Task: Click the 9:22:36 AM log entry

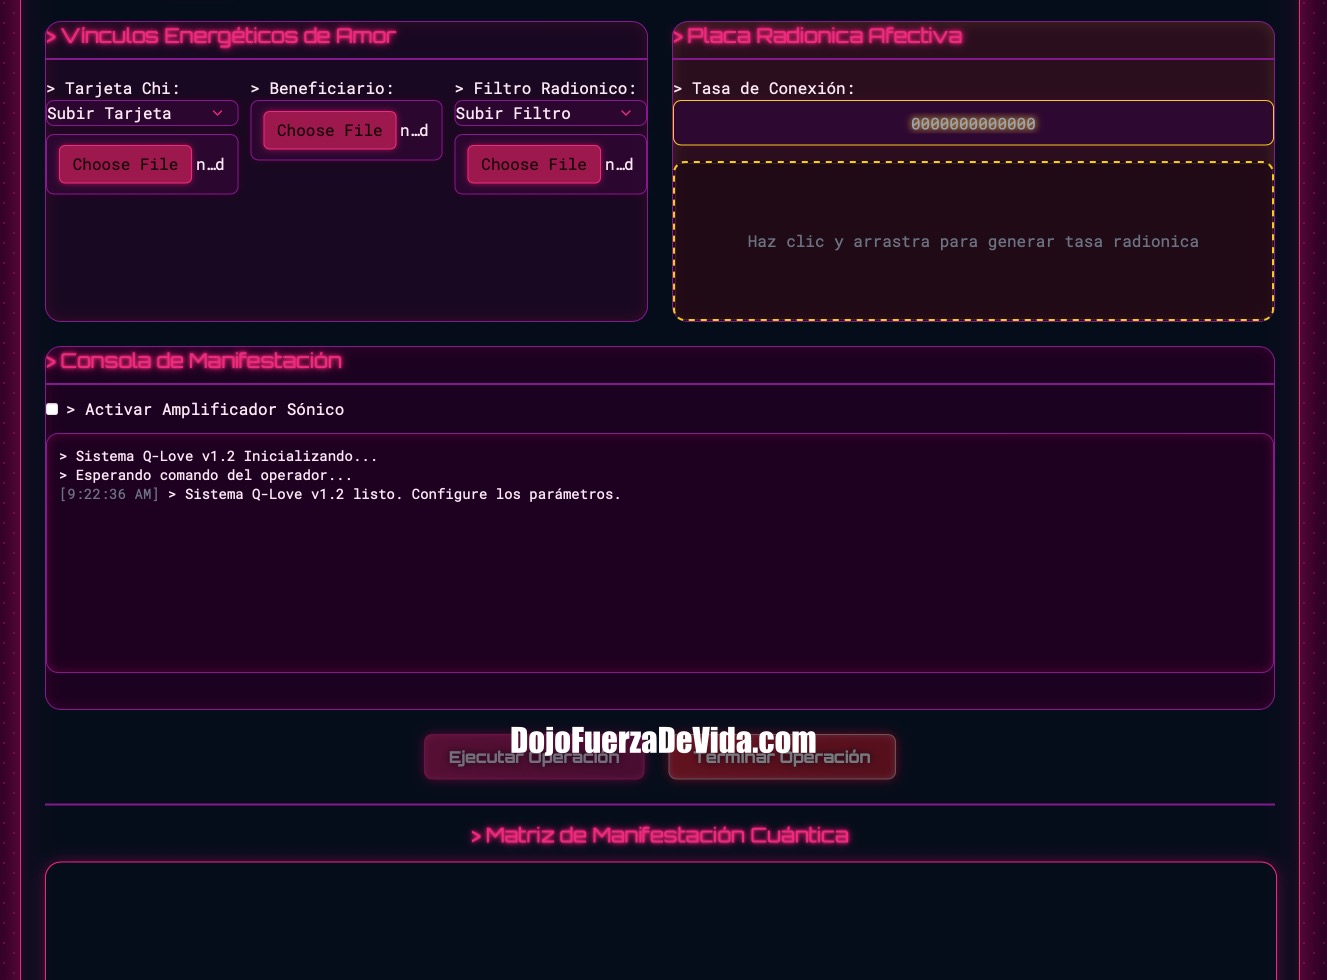Action: tap(340, 494)
